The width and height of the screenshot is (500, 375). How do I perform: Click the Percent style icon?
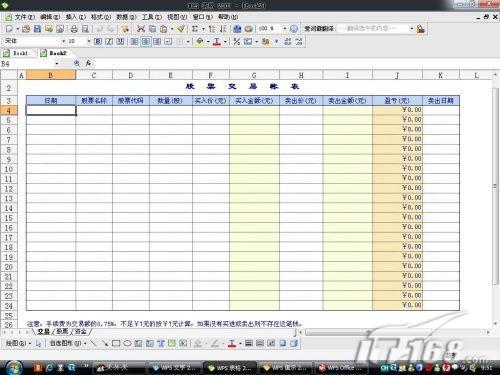[x=237, y=41]
